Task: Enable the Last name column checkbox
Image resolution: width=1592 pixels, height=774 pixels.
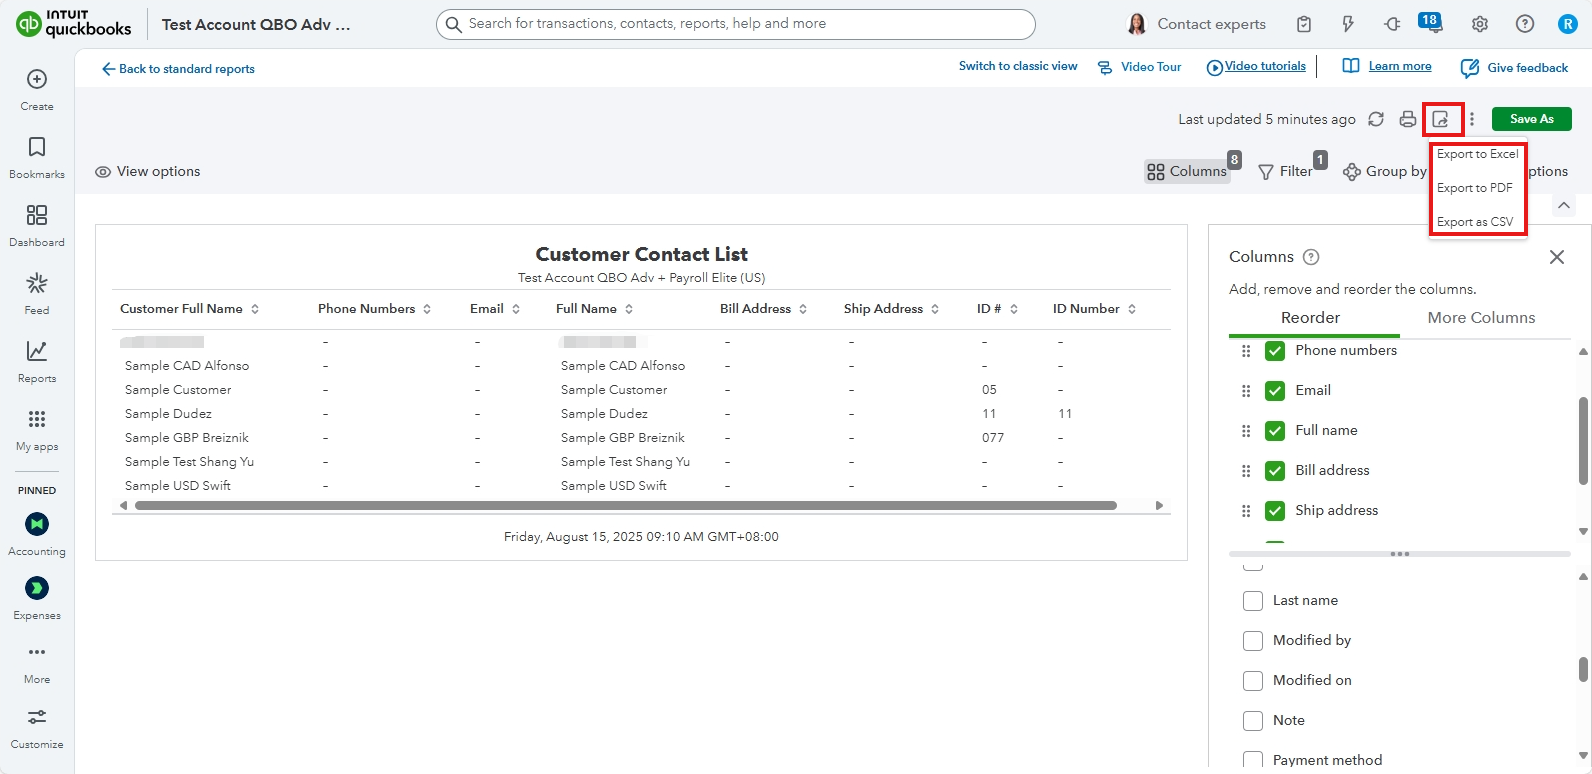Action: click(x=1253, y=601)
